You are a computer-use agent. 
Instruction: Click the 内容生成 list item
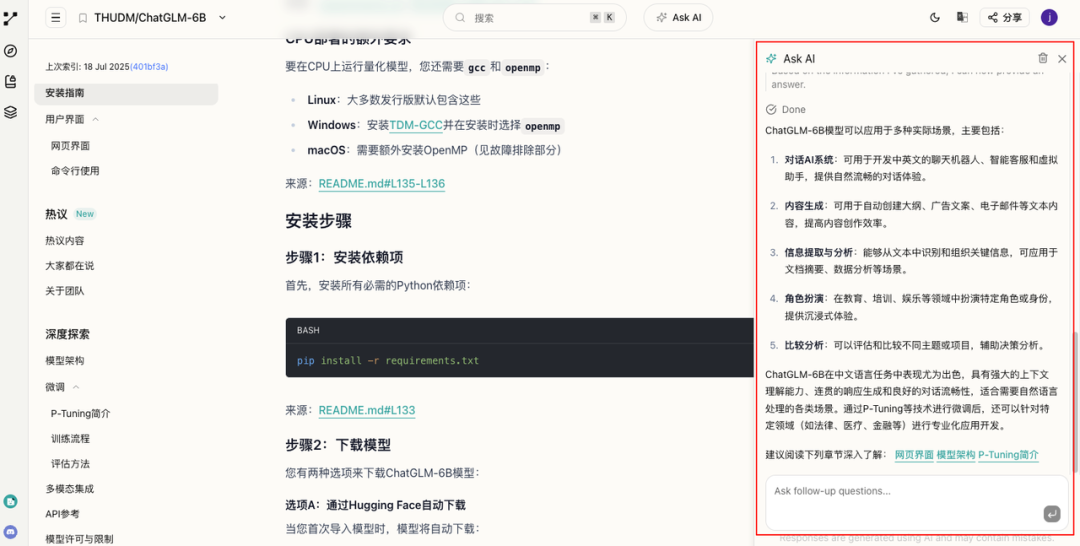click(x=922, y=214)
